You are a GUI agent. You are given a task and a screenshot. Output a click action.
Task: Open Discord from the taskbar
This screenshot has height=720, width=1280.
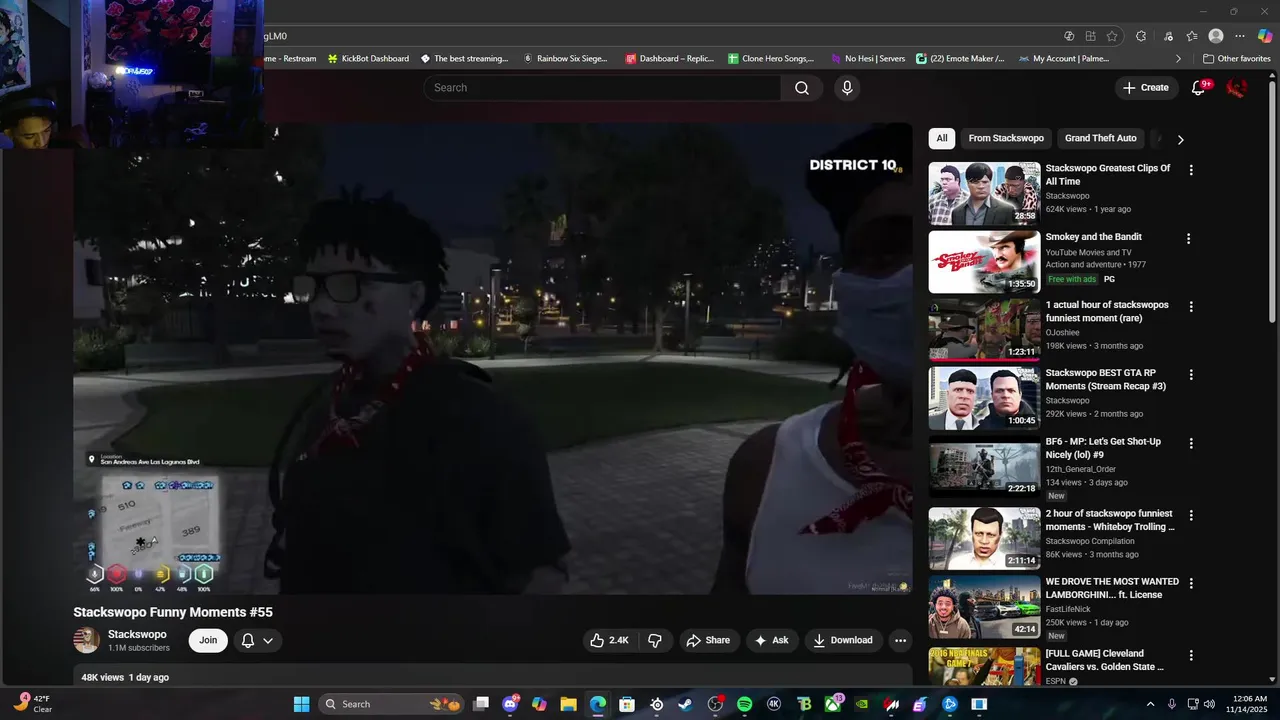click(x=510, y=704)
